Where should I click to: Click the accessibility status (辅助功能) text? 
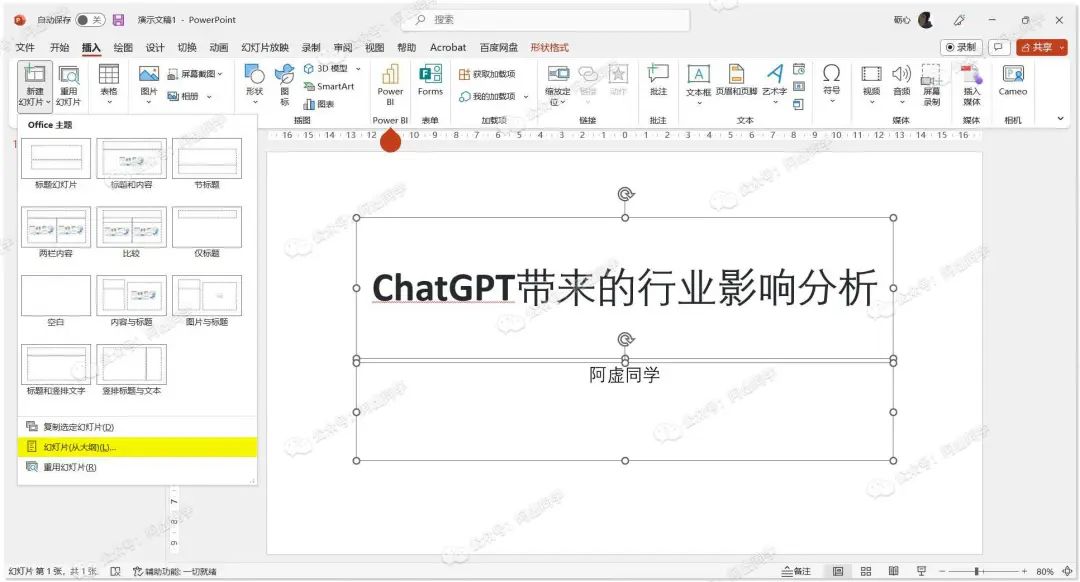[175, 571]
